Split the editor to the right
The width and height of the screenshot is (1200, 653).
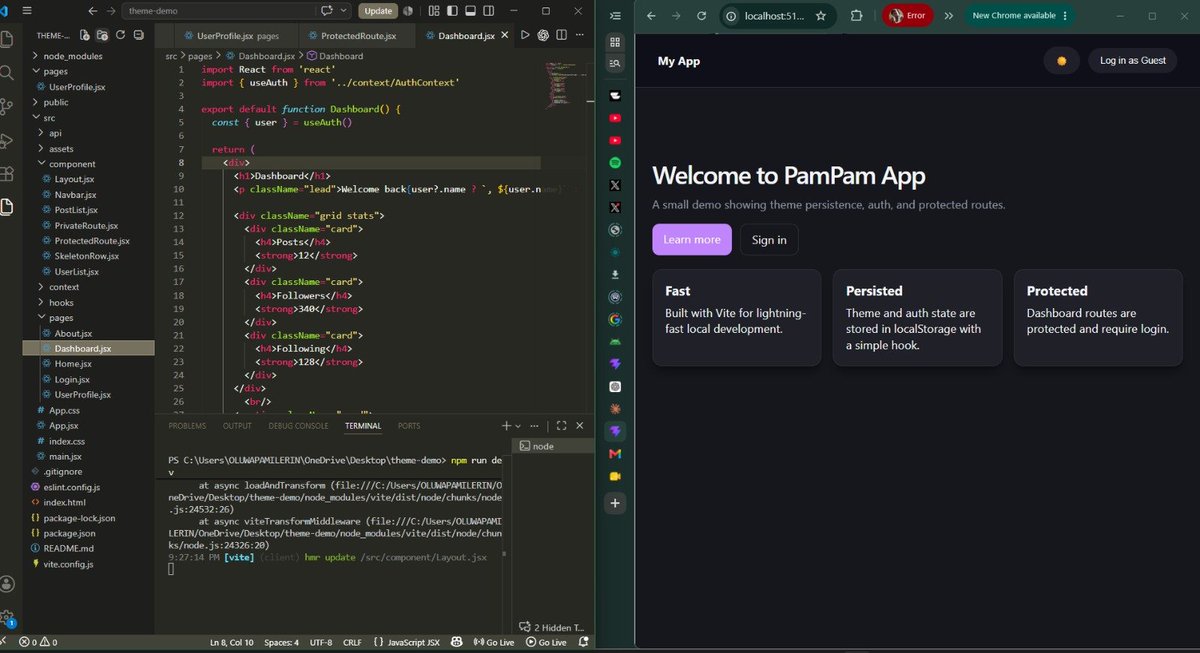click(x=561, y=35)
